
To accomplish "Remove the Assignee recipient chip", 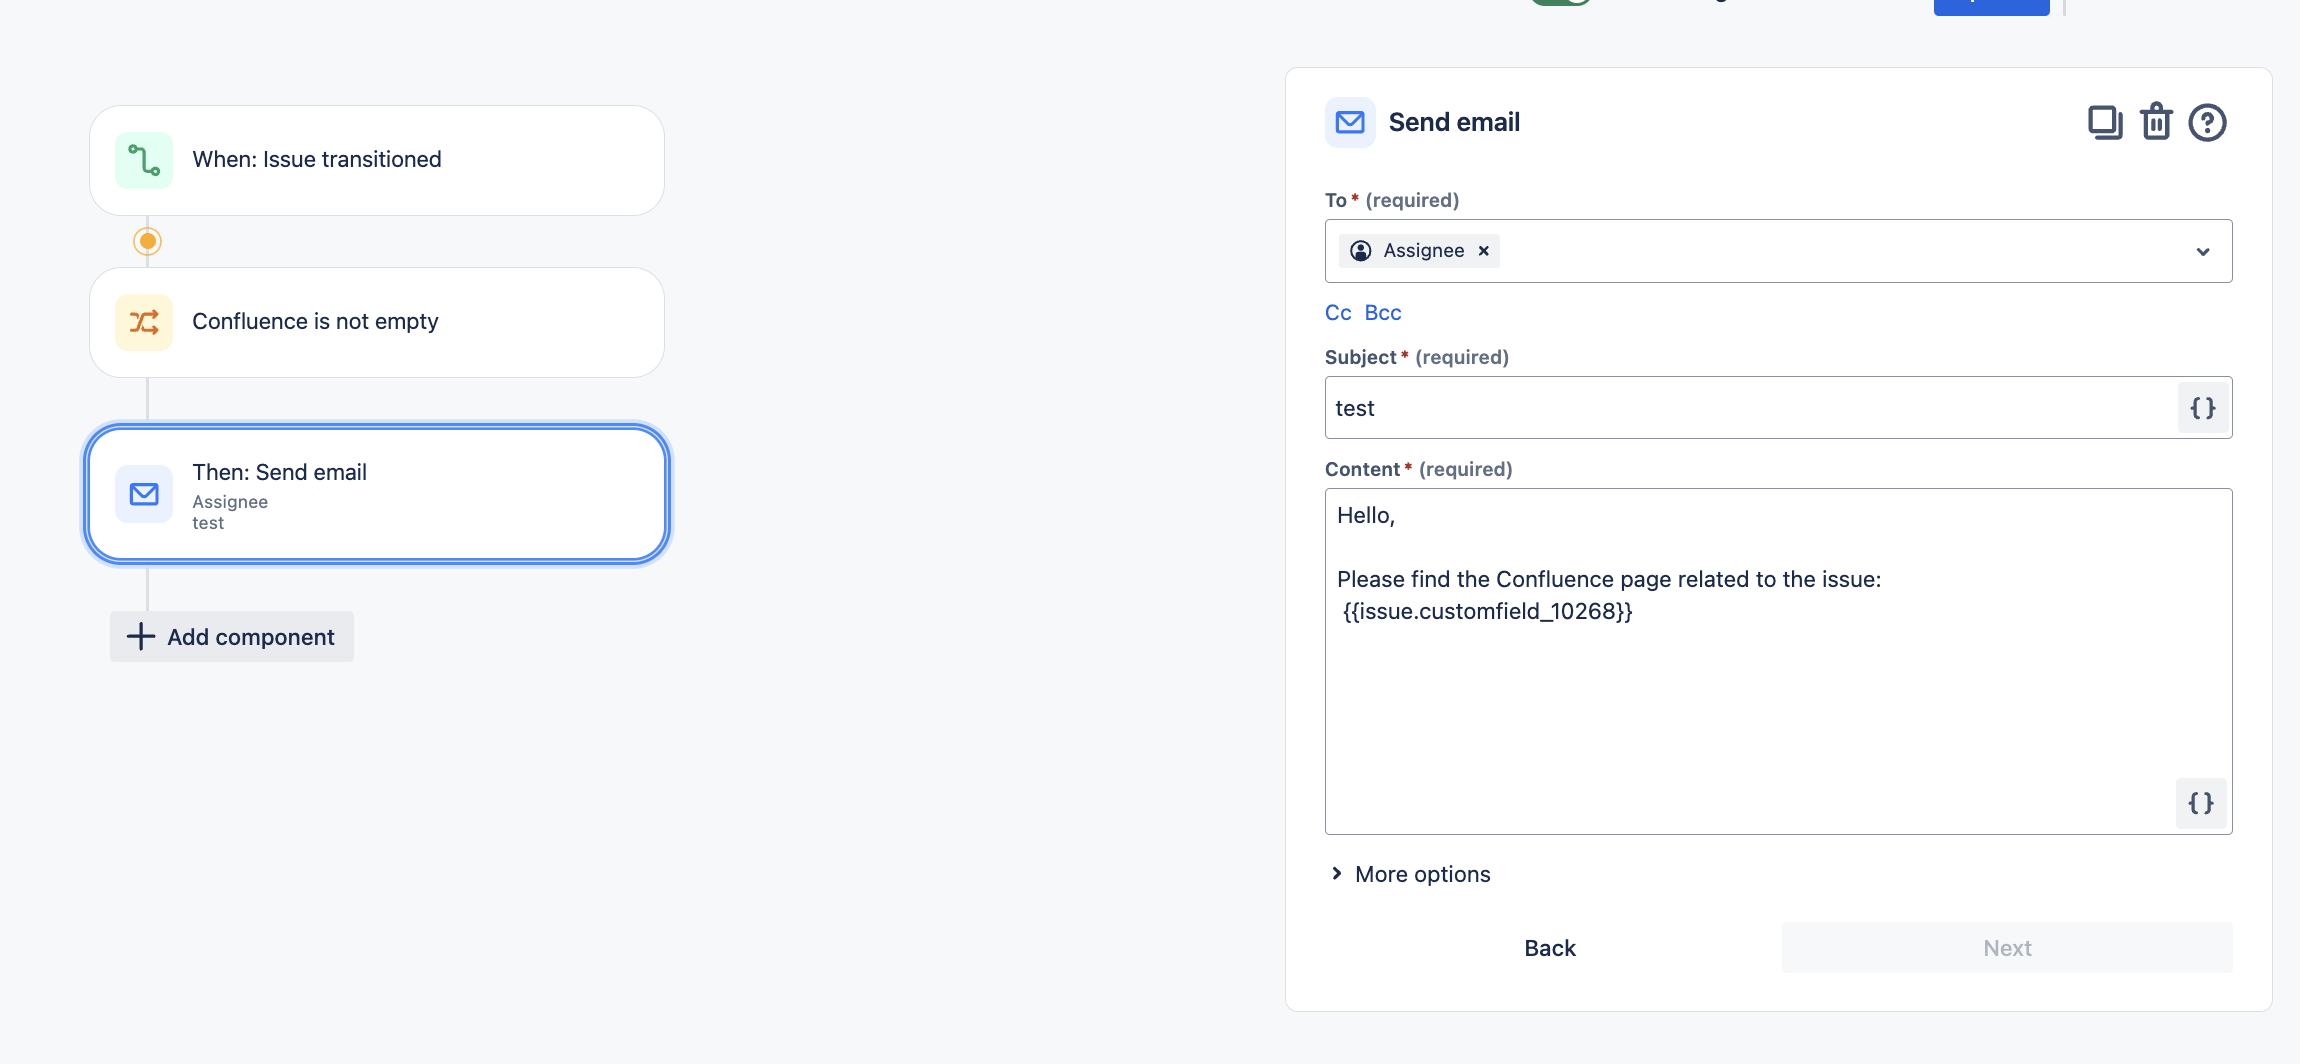I will (x=1483, y=250).
